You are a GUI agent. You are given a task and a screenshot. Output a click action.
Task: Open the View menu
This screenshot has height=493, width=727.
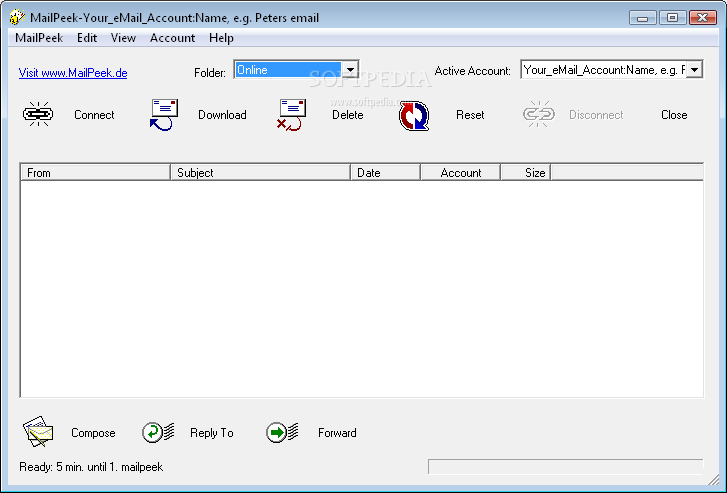coord(123,38)
